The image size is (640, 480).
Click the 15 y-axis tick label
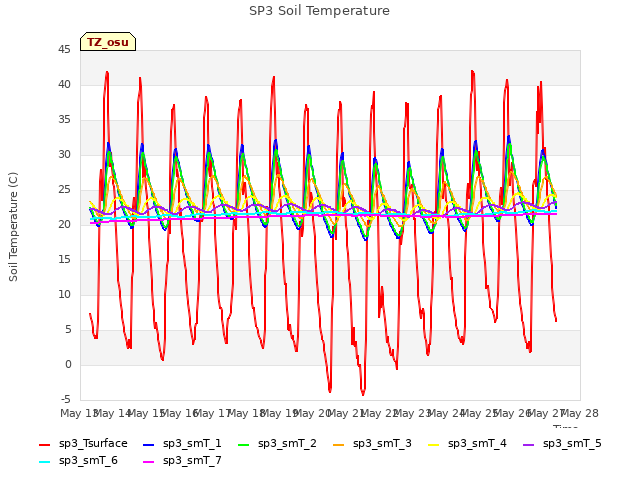(x=64, y=260)
